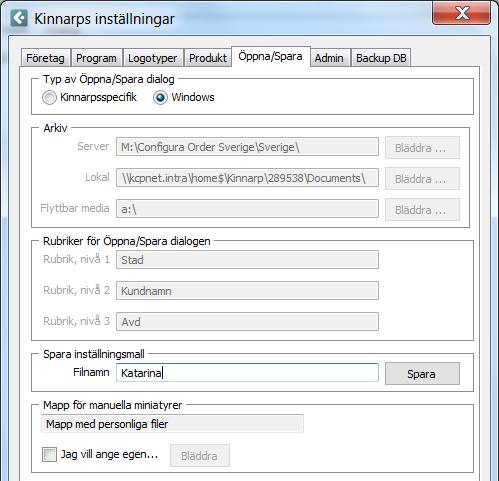Open the Backup DB tab

381,58
